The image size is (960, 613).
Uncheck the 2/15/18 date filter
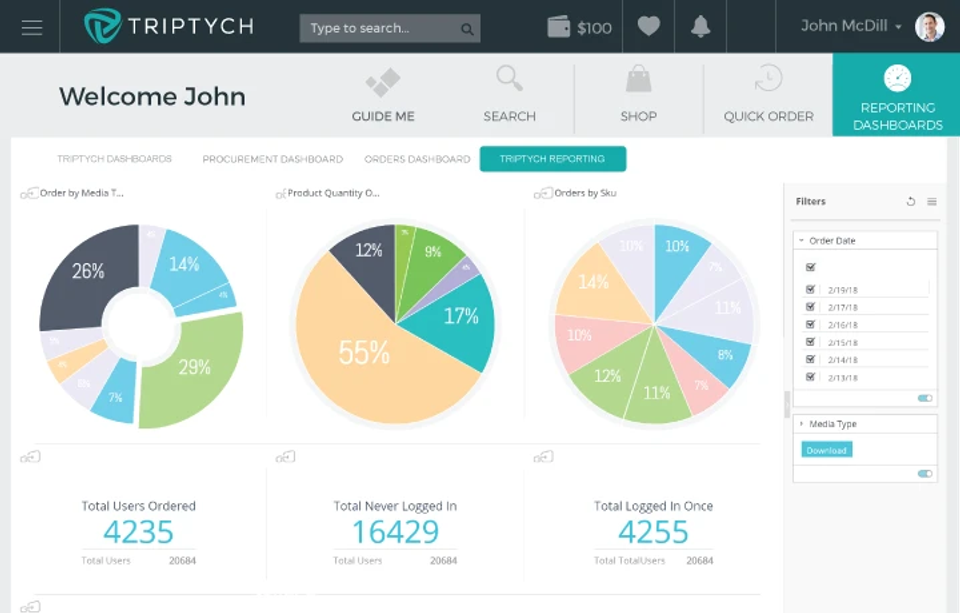811,342
